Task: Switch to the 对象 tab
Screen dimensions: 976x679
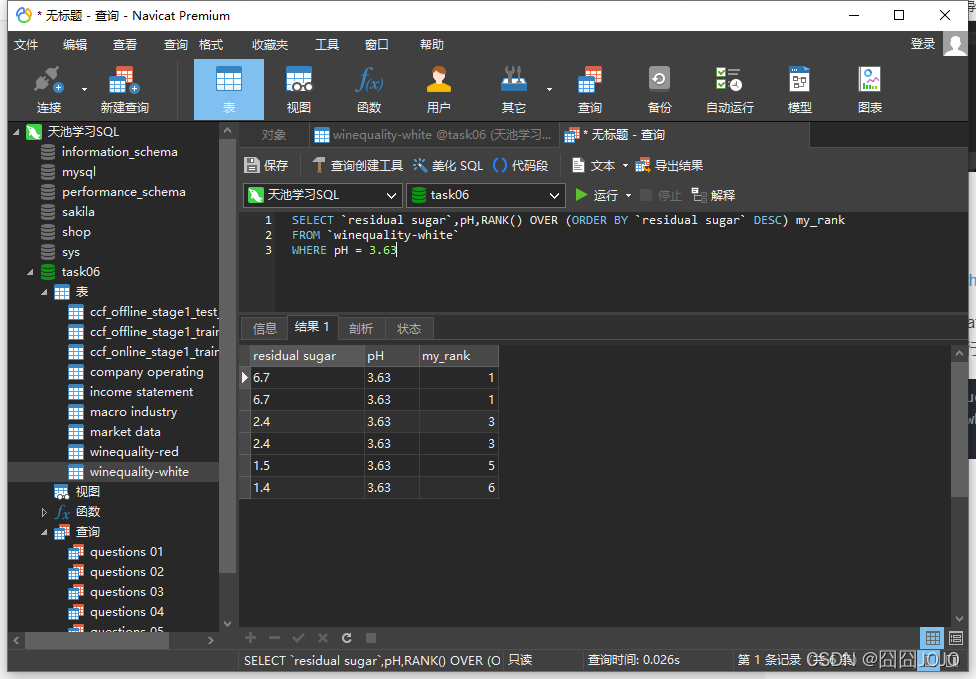Action: point(273,135)
